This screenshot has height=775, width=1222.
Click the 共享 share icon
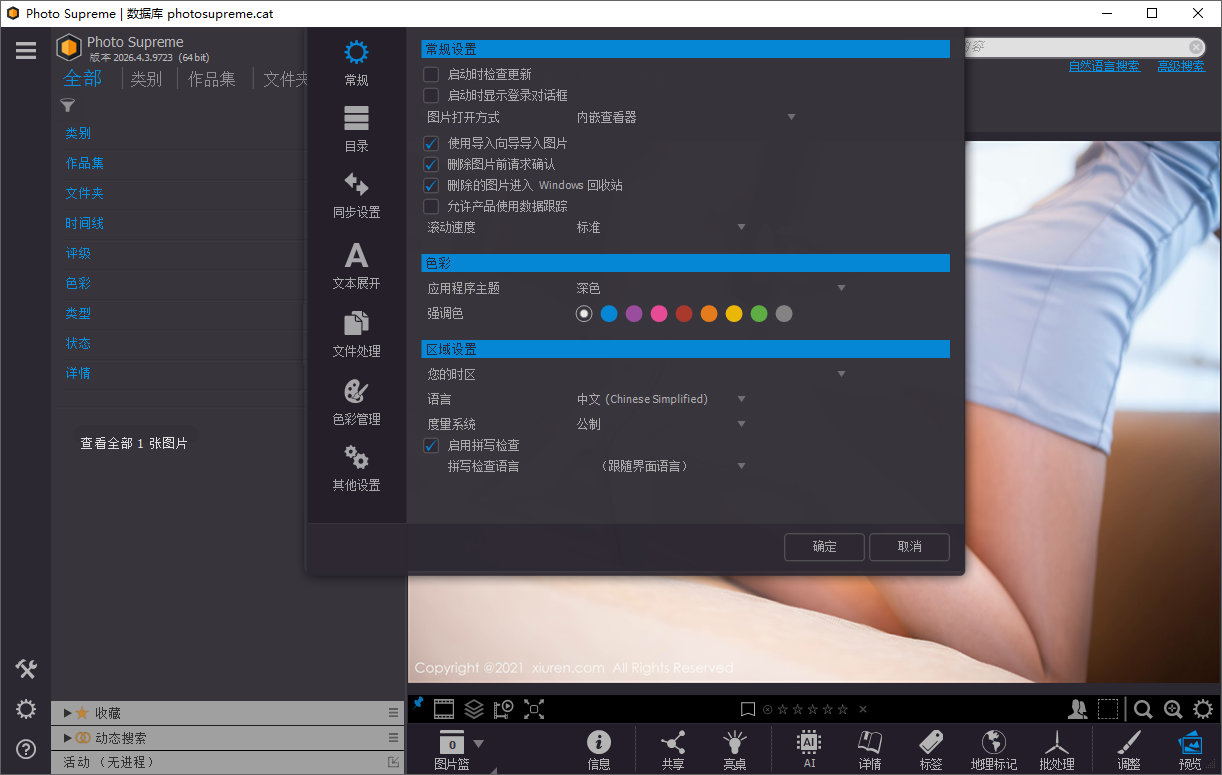[673, 750]
